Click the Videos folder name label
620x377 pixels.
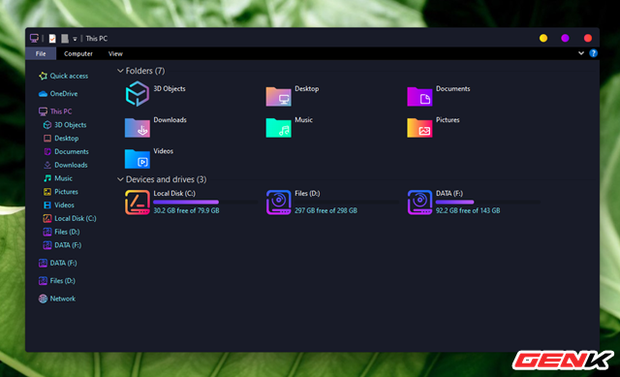[163, 151]
